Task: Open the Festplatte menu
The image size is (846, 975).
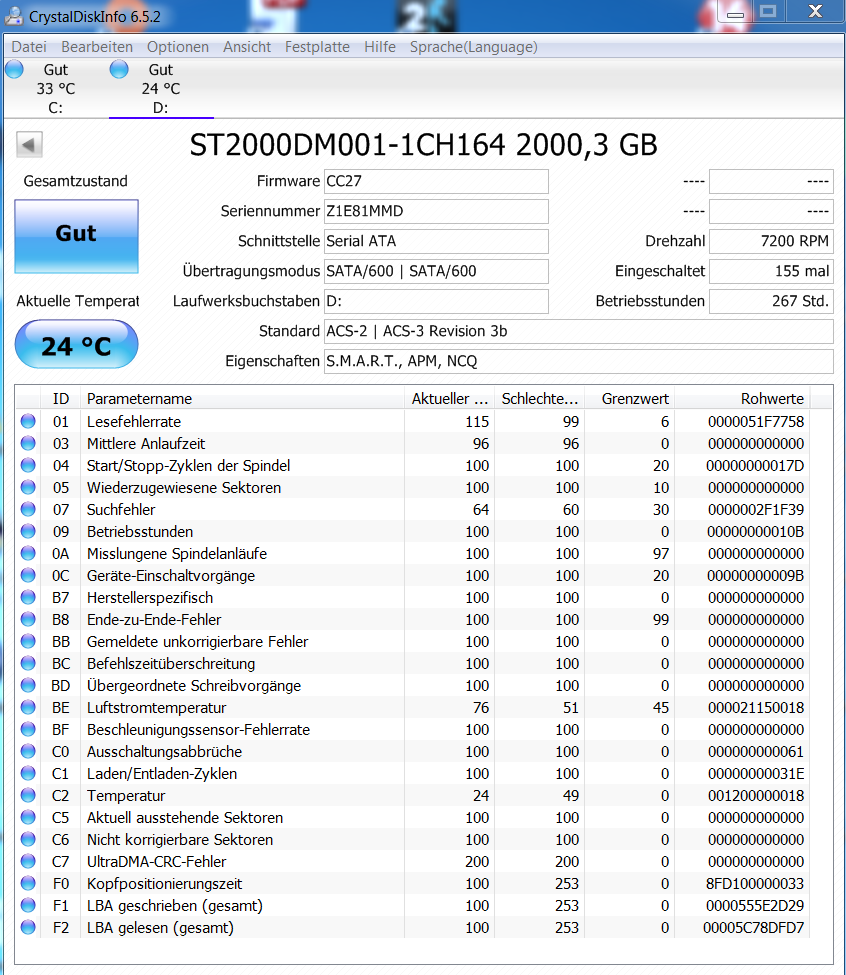Action: [317, 47]
